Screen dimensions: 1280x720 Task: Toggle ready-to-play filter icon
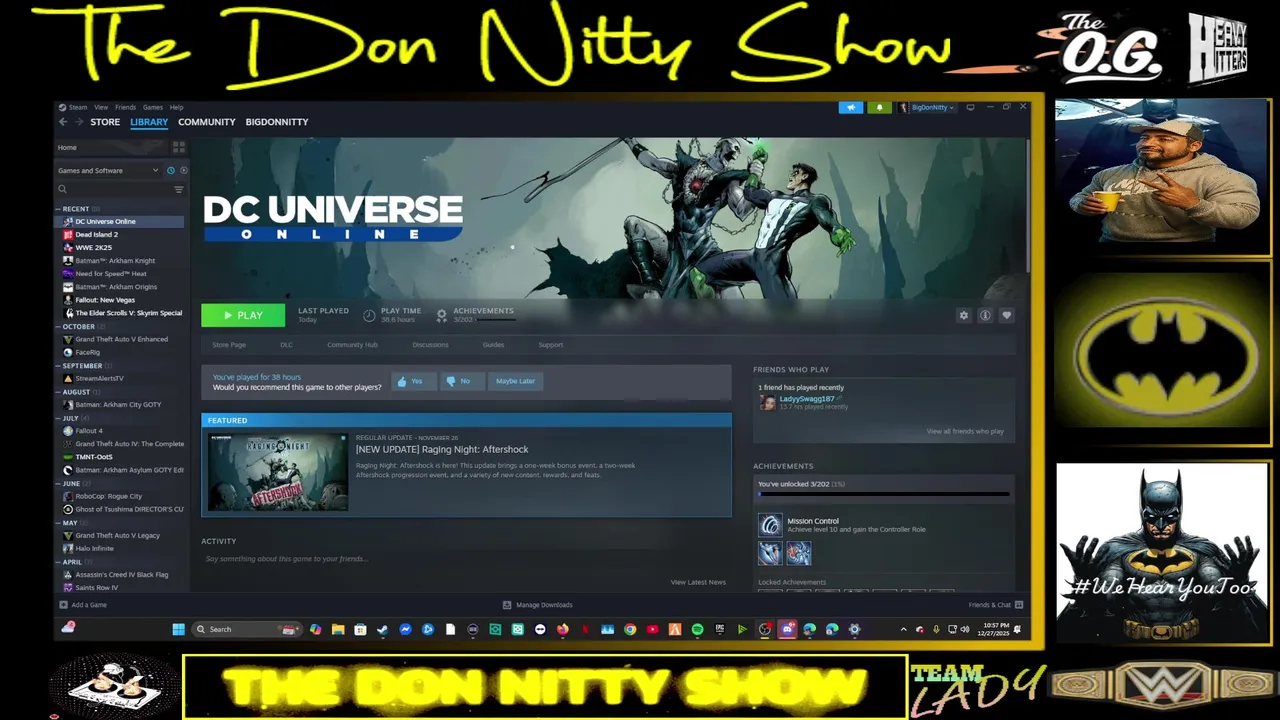click(183, 171)
